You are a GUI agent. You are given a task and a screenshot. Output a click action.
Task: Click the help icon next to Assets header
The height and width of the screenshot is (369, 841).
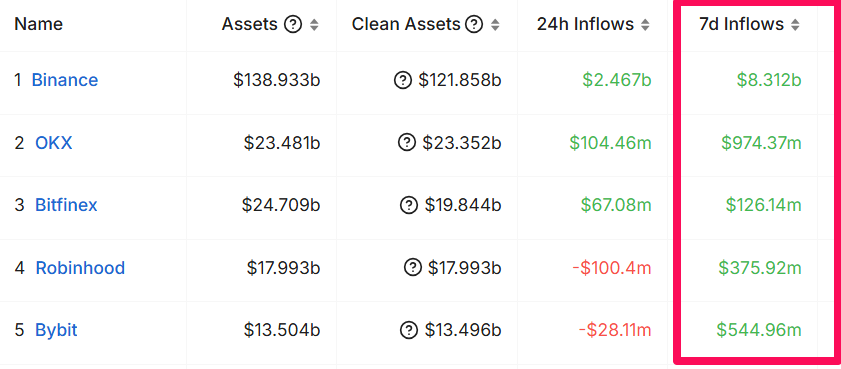click(293, 24)
